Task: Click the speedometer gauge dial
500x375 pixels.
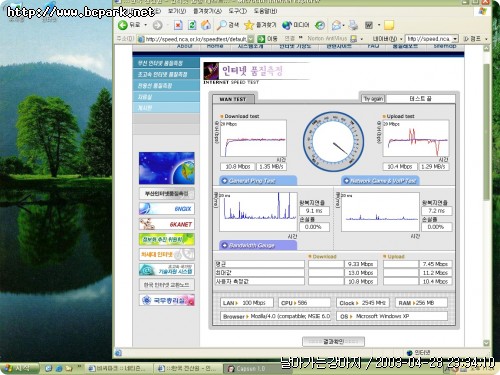Action: 333,141
